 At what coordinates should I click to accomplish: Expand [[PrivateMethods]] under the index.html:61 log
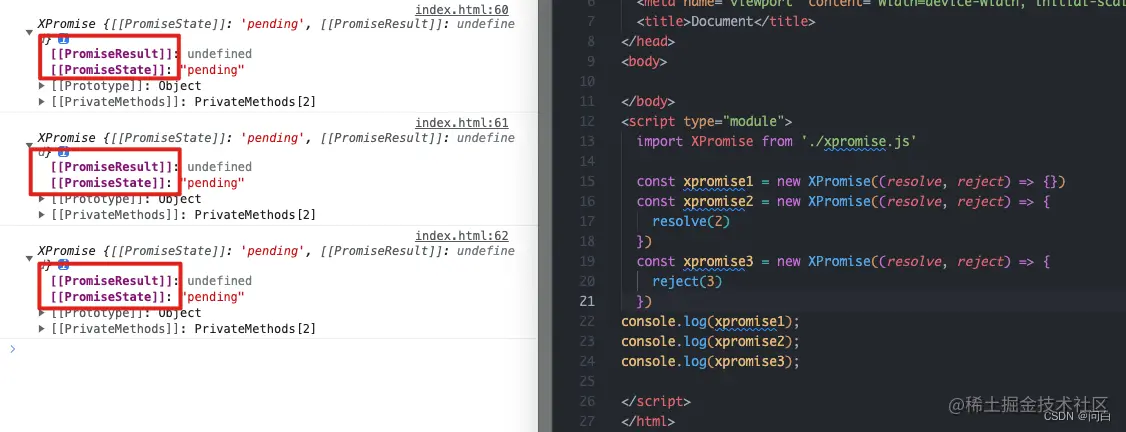(x=42, y=215)
